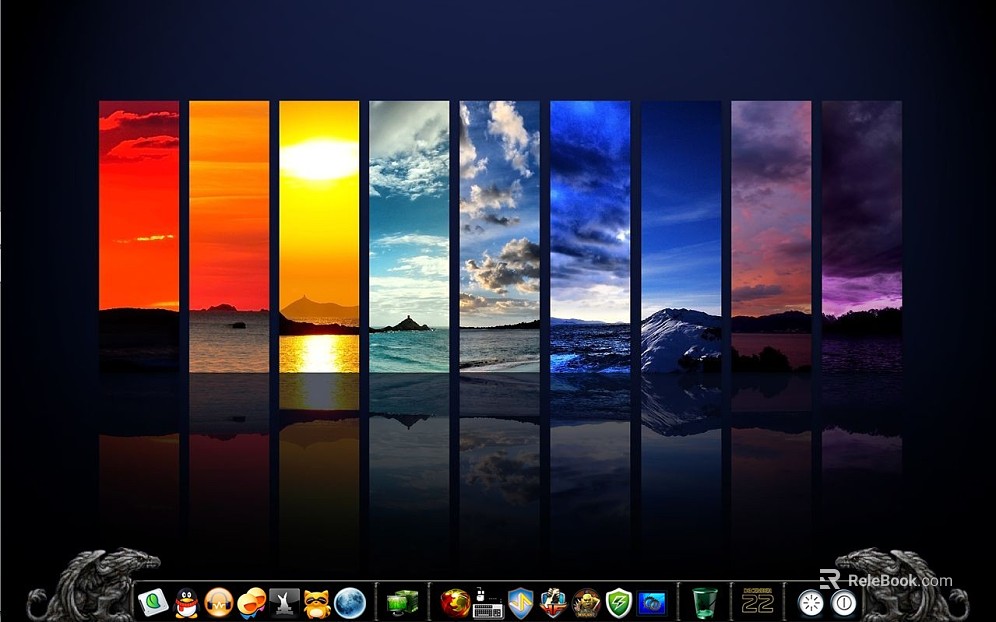Click the December 22 calendar widget
Viewport: 996px width, 622px height.
[758, 601]
